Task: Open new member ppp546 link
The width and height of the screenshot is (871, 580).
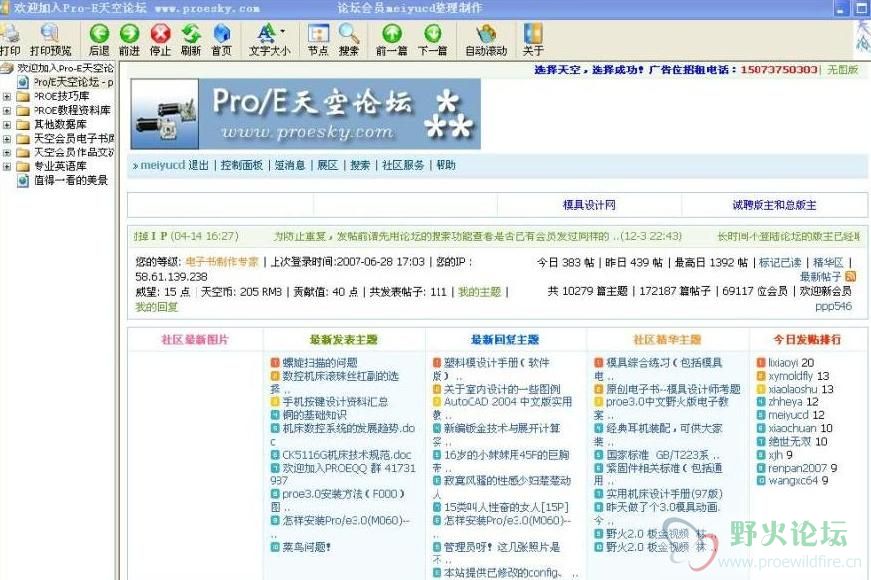Action: tap(833, 306)
